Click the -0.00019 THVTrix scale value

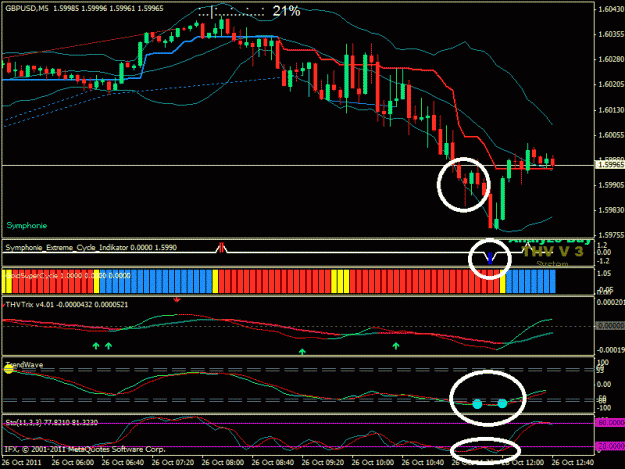[611, 350]
